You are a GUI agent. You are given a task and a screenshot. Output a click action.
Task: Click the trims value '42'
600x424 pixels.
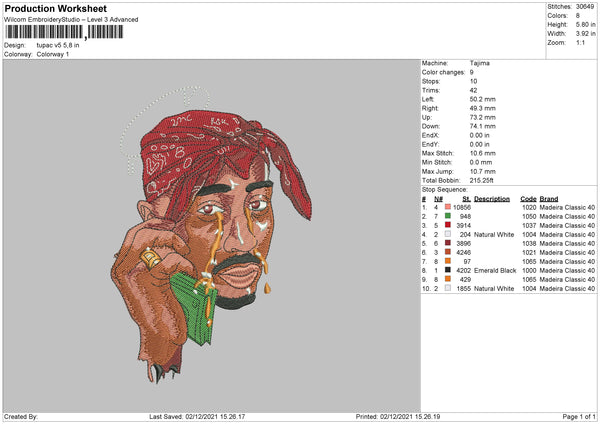pos(473,90)
